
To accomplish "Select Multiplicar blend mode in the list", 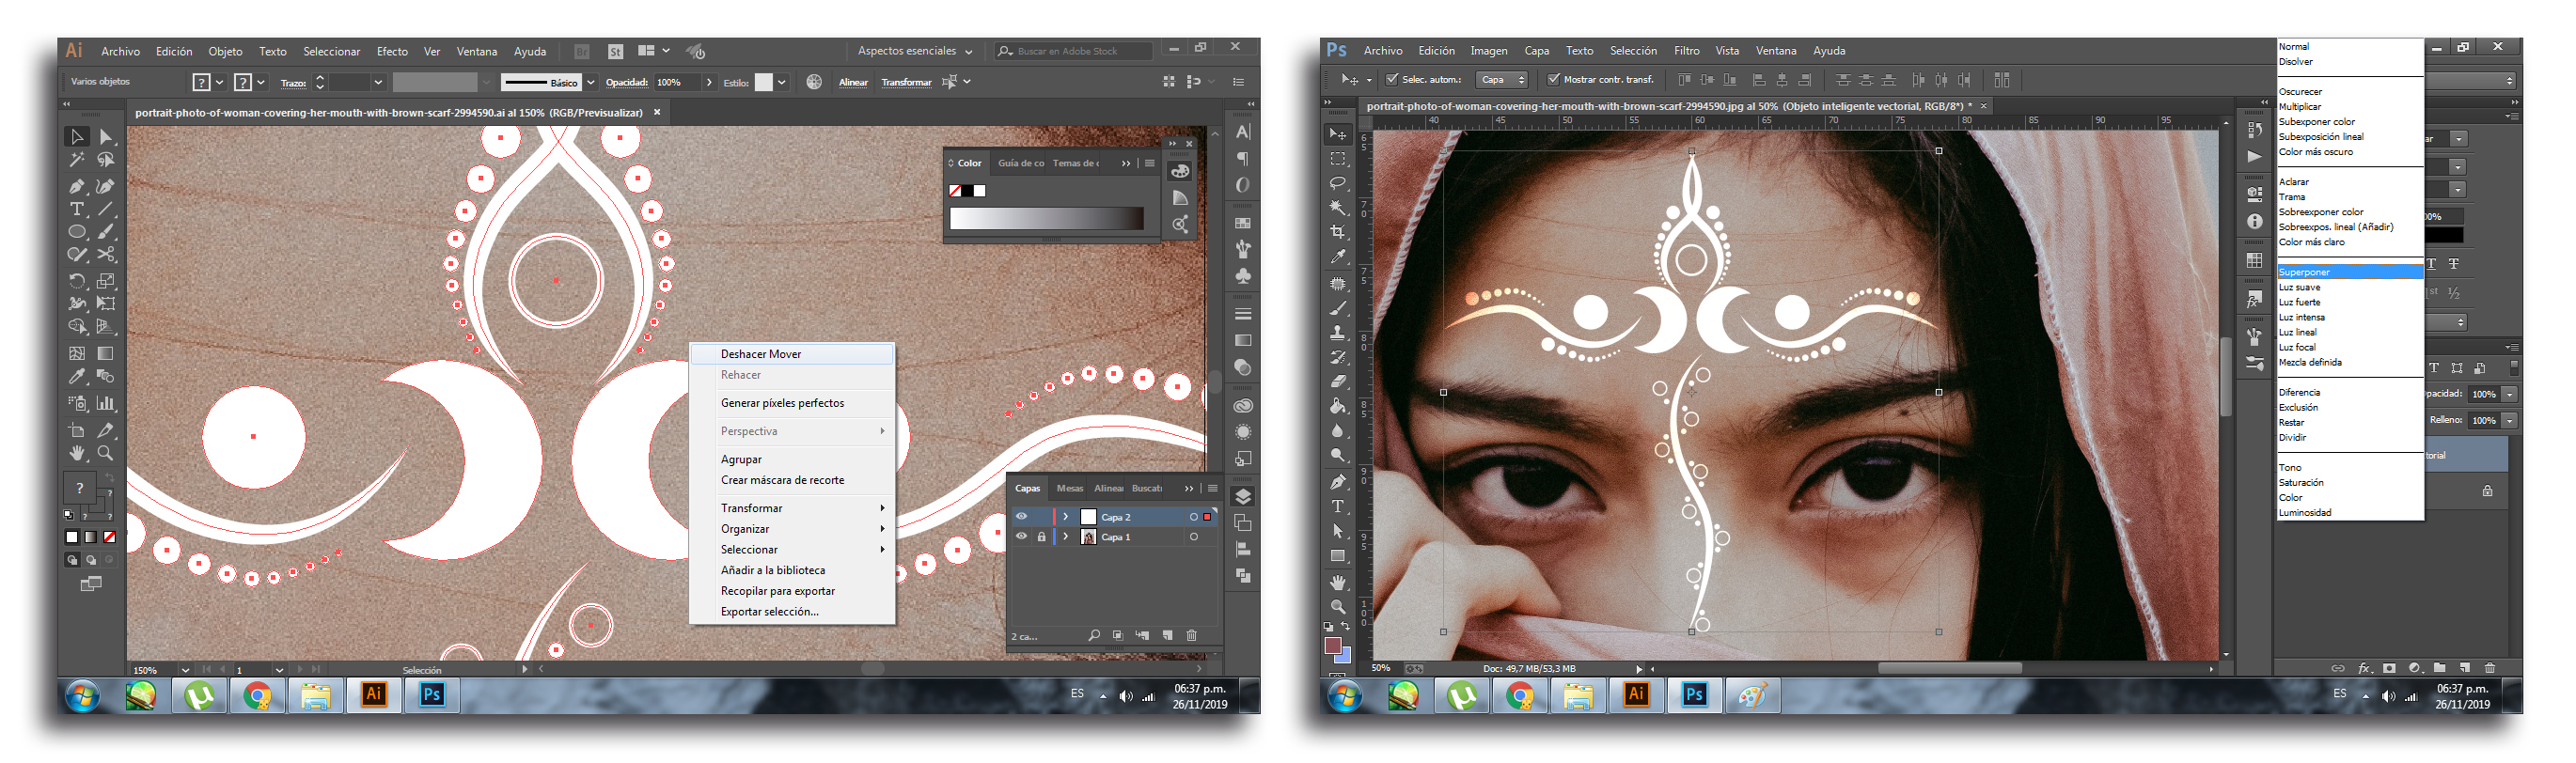I will pos(2300,107).
